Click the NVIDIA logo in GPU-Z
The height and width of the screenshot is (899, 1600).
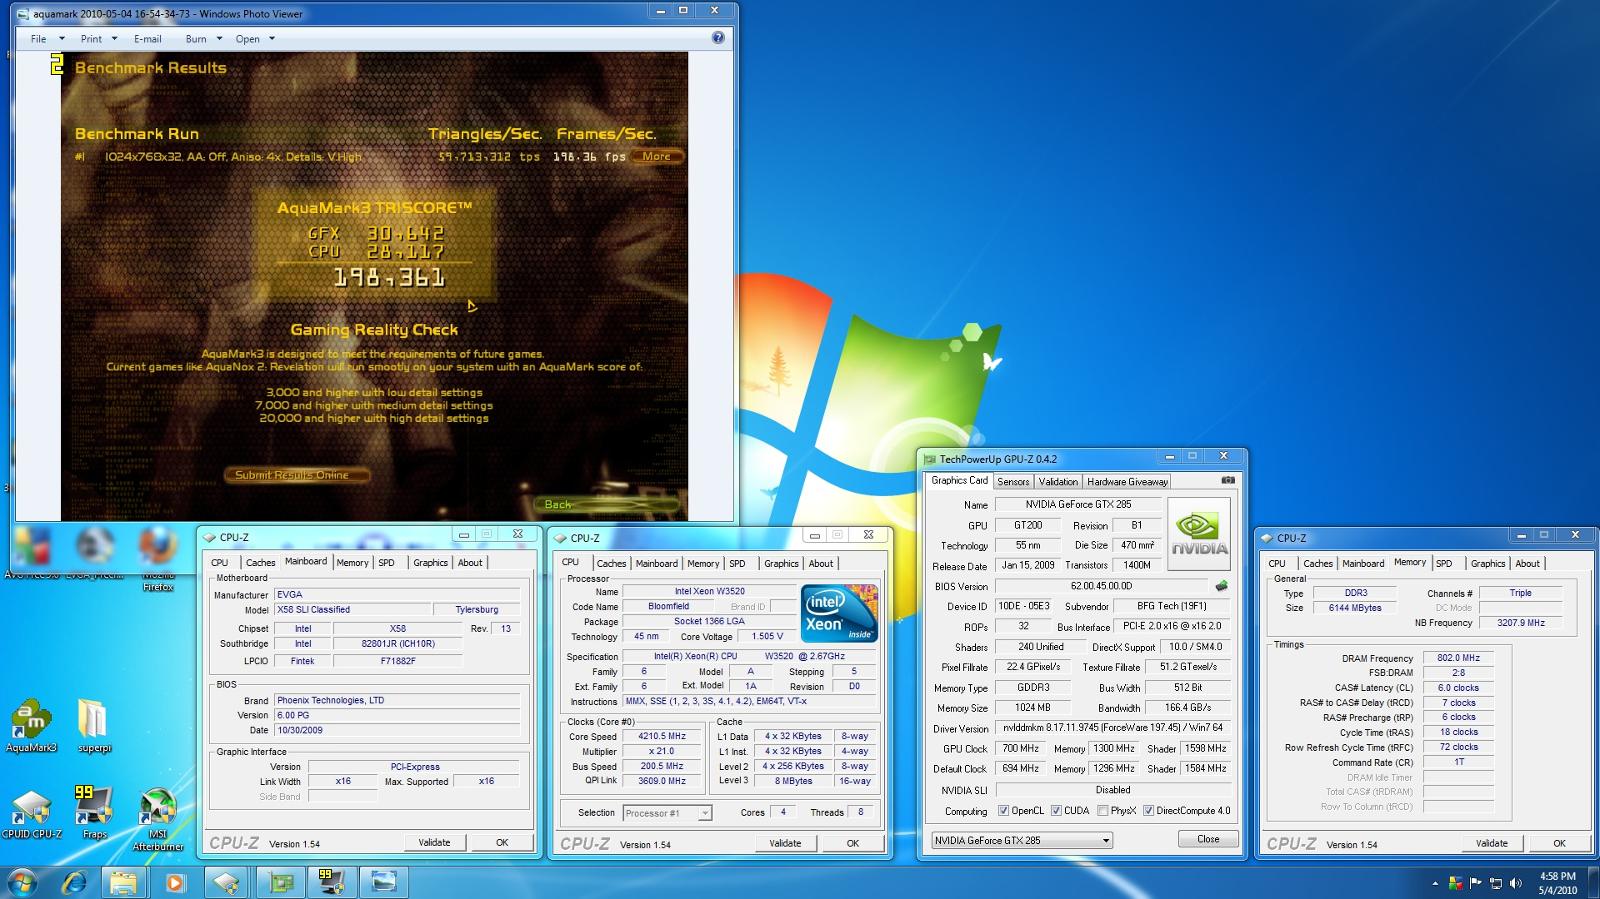point(1199,533)
